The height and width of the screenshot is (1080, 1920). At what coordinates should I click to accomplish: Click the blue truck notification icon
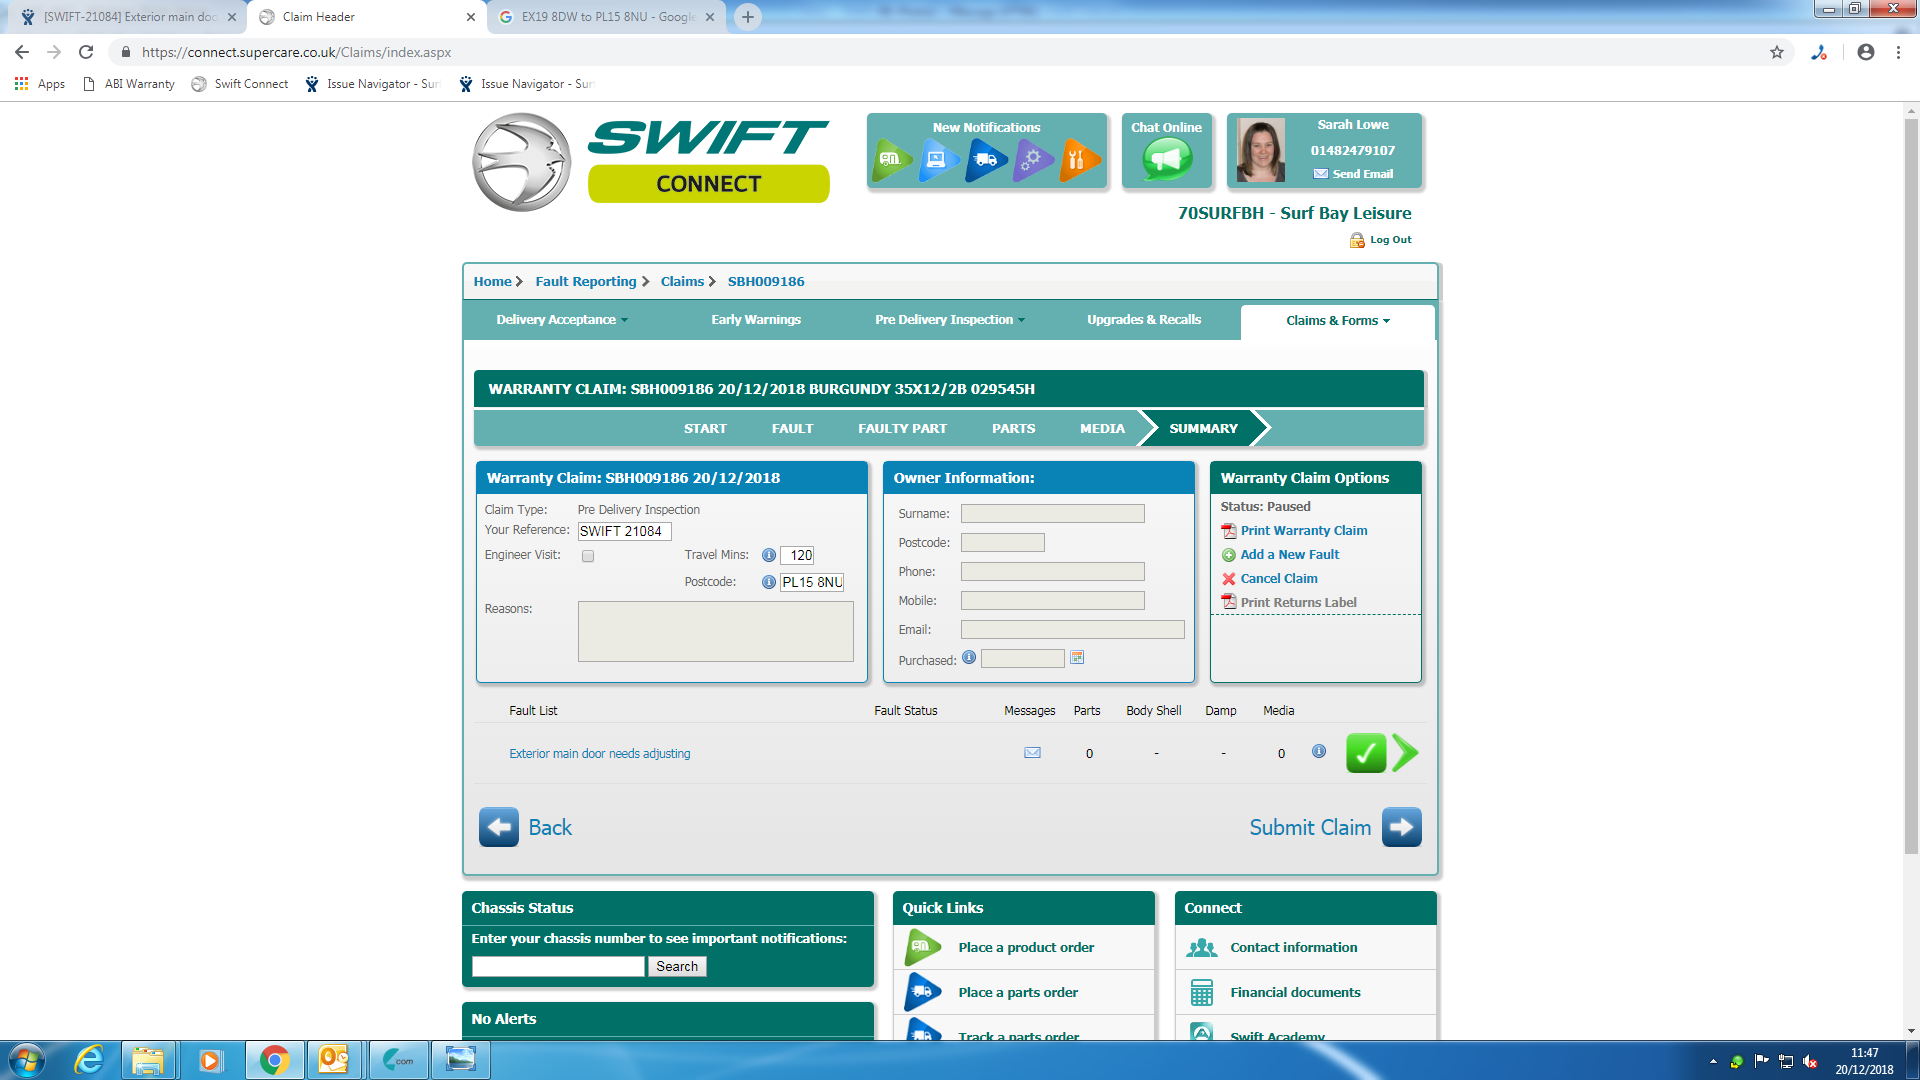tap(985, 160)
